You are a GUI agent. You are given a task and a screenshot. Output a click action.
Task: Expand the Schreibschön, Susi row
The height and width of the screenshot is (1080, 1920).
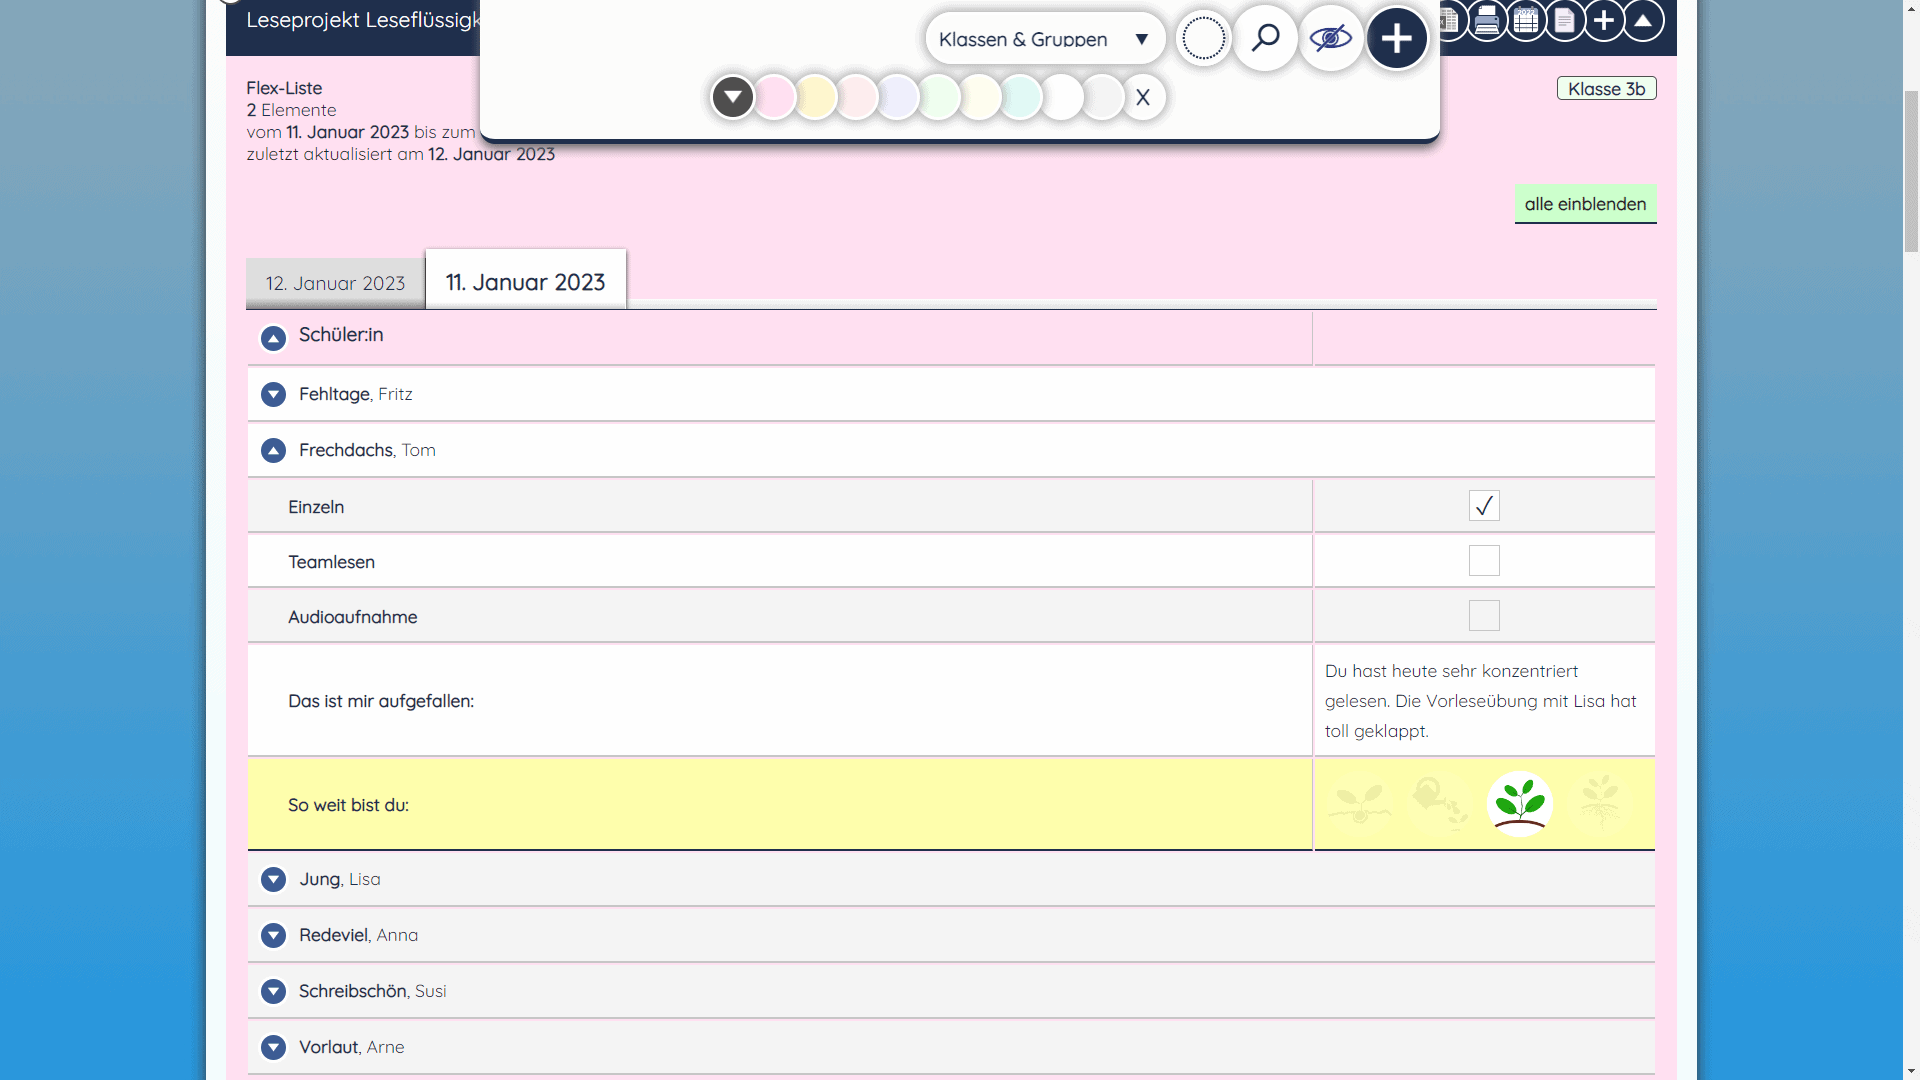point(273,992)
